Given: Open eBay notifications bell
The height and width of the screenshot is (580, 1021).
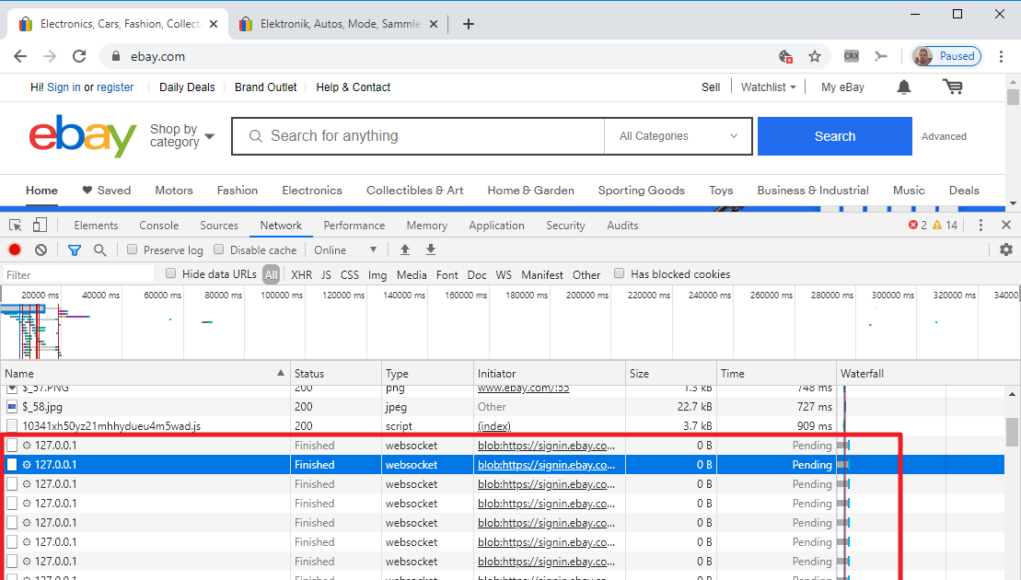Looking at the screenshot, I should (x=904, y=87).
